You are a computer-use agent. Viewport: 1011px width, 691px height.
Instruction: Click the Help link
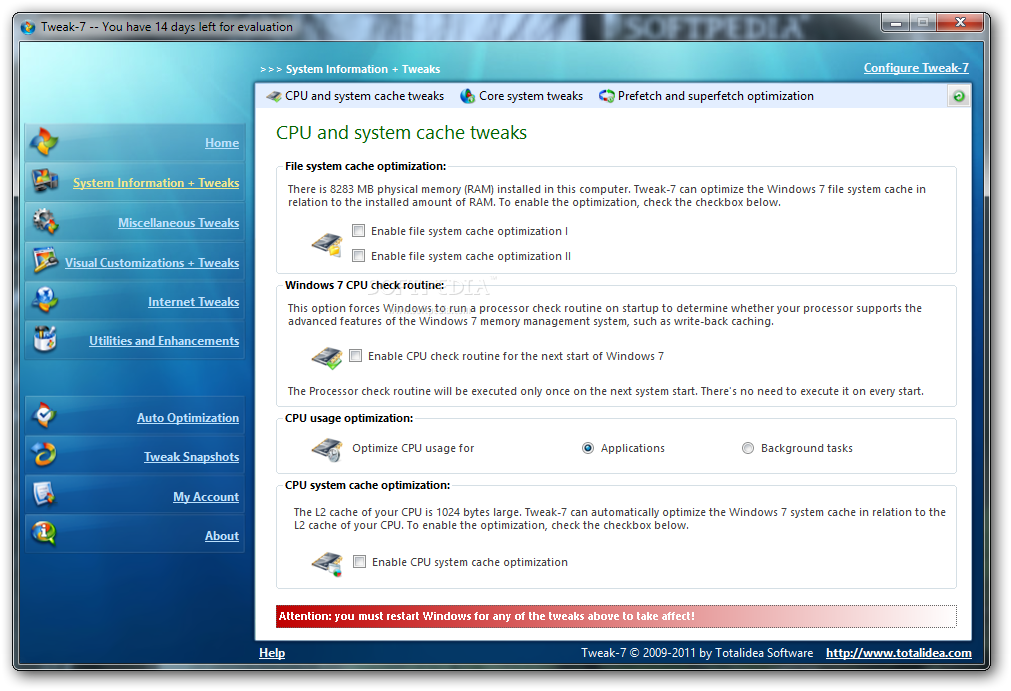[272, 653]
